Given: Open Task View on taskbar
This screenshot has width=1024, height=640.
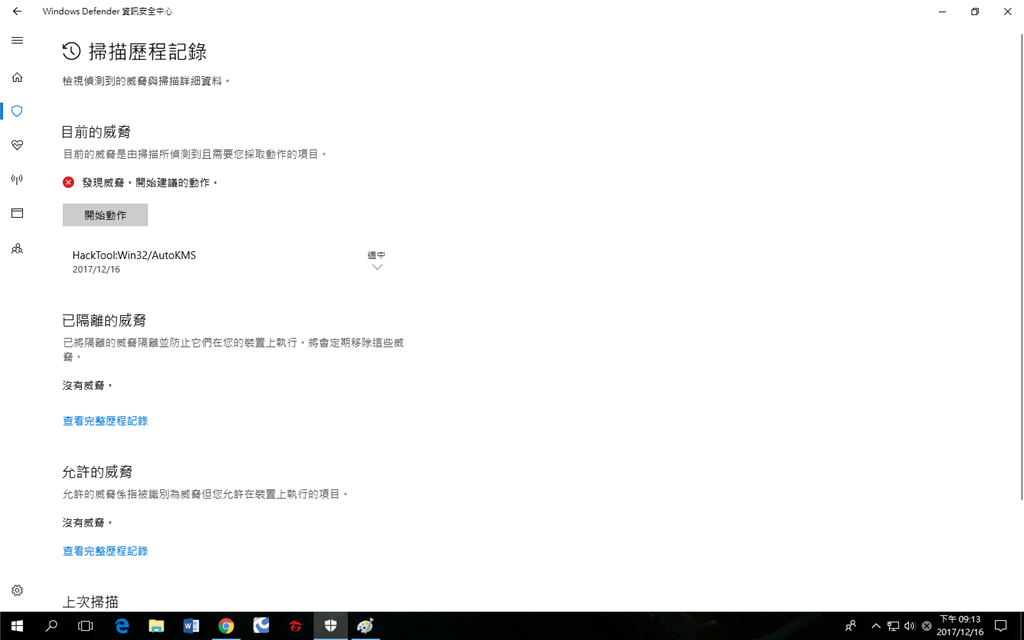Looking at the screenshot, I should pyautogui.click(x=85, y=626).
